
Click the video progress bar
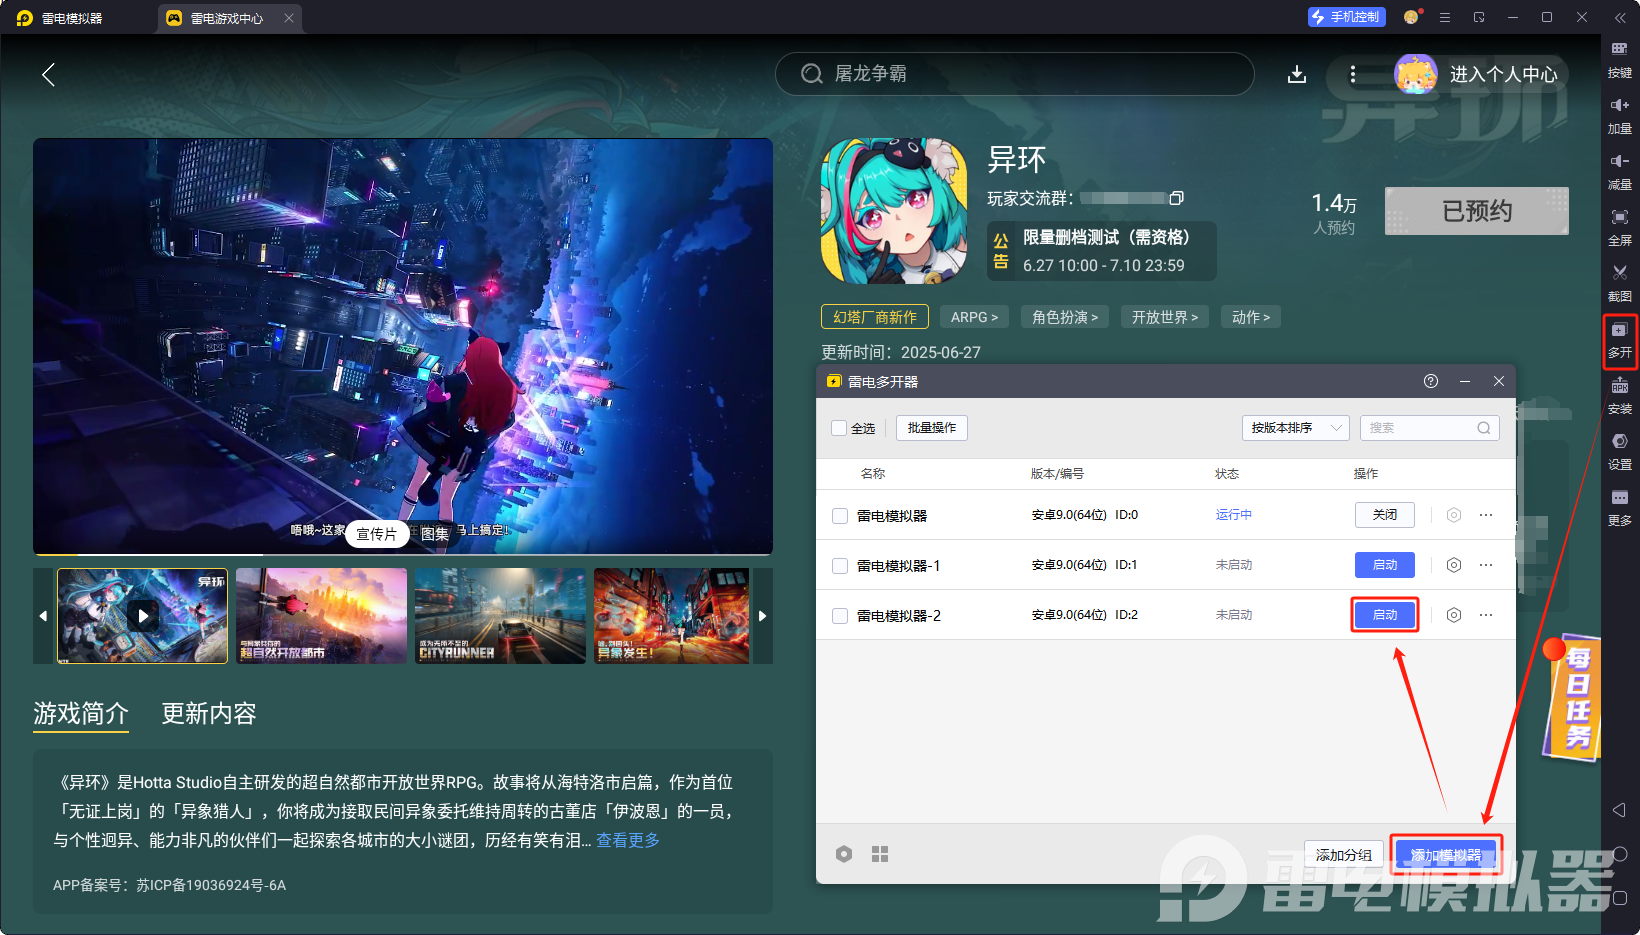(x=403, y=553)
